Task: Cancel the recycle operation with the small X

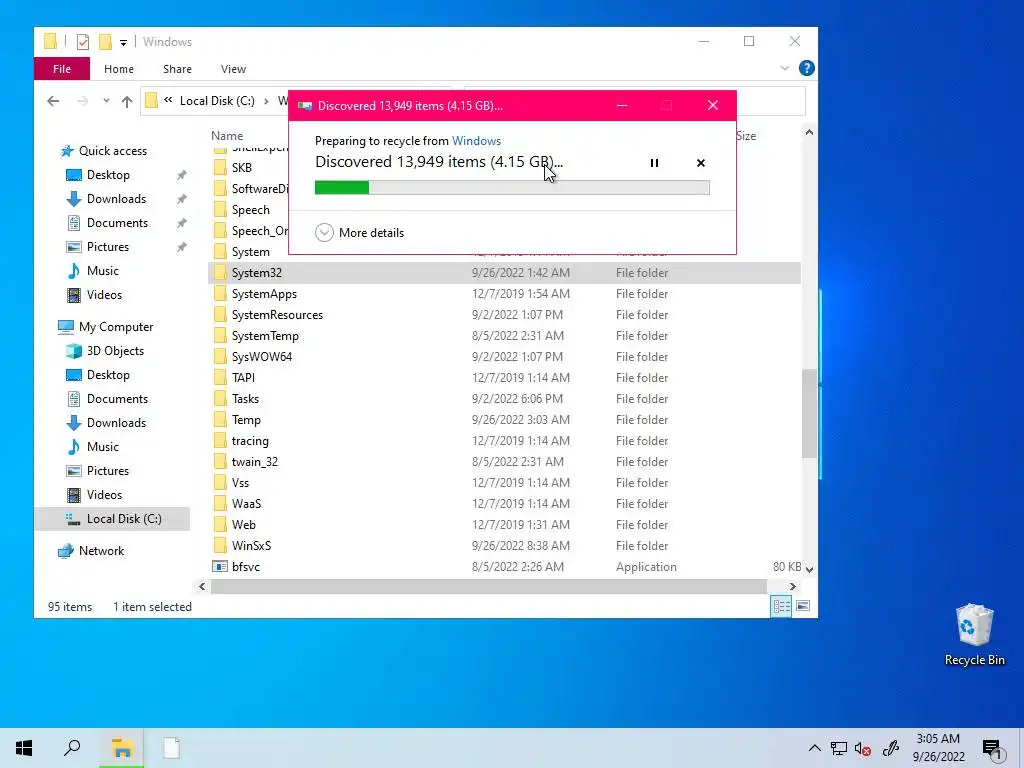Action: (701, 163)
